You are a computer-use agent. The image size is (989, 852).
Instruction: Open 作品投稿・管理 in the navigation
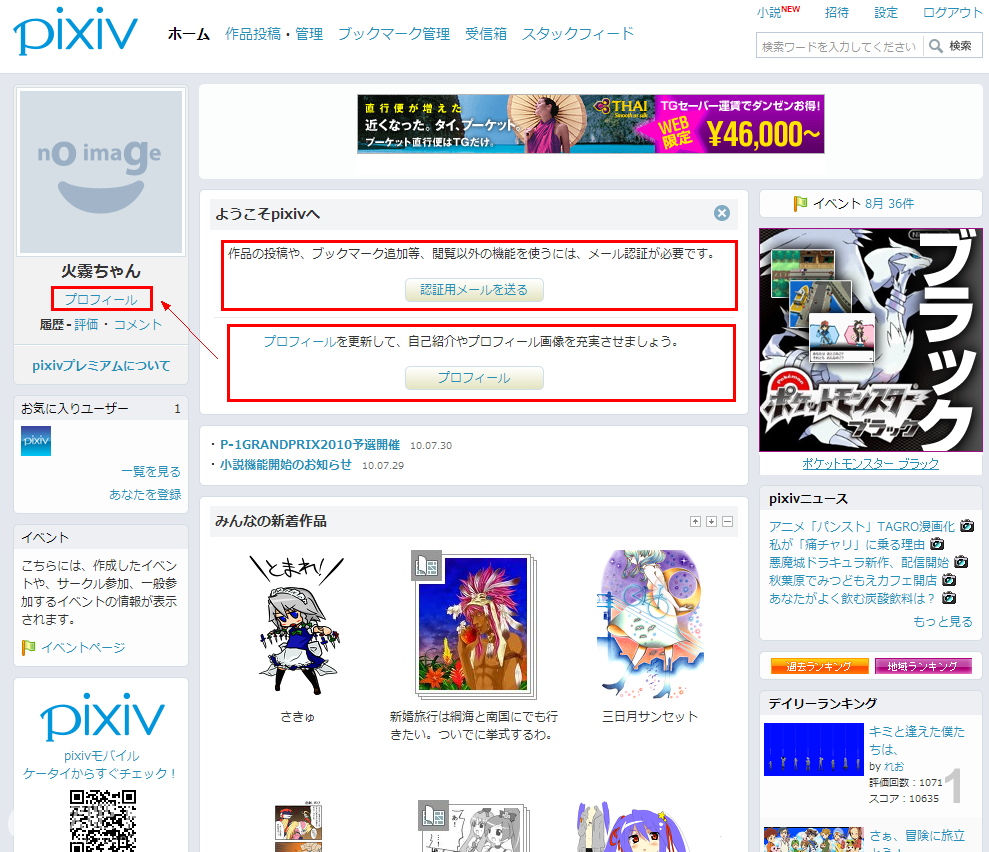click(274, 34)
